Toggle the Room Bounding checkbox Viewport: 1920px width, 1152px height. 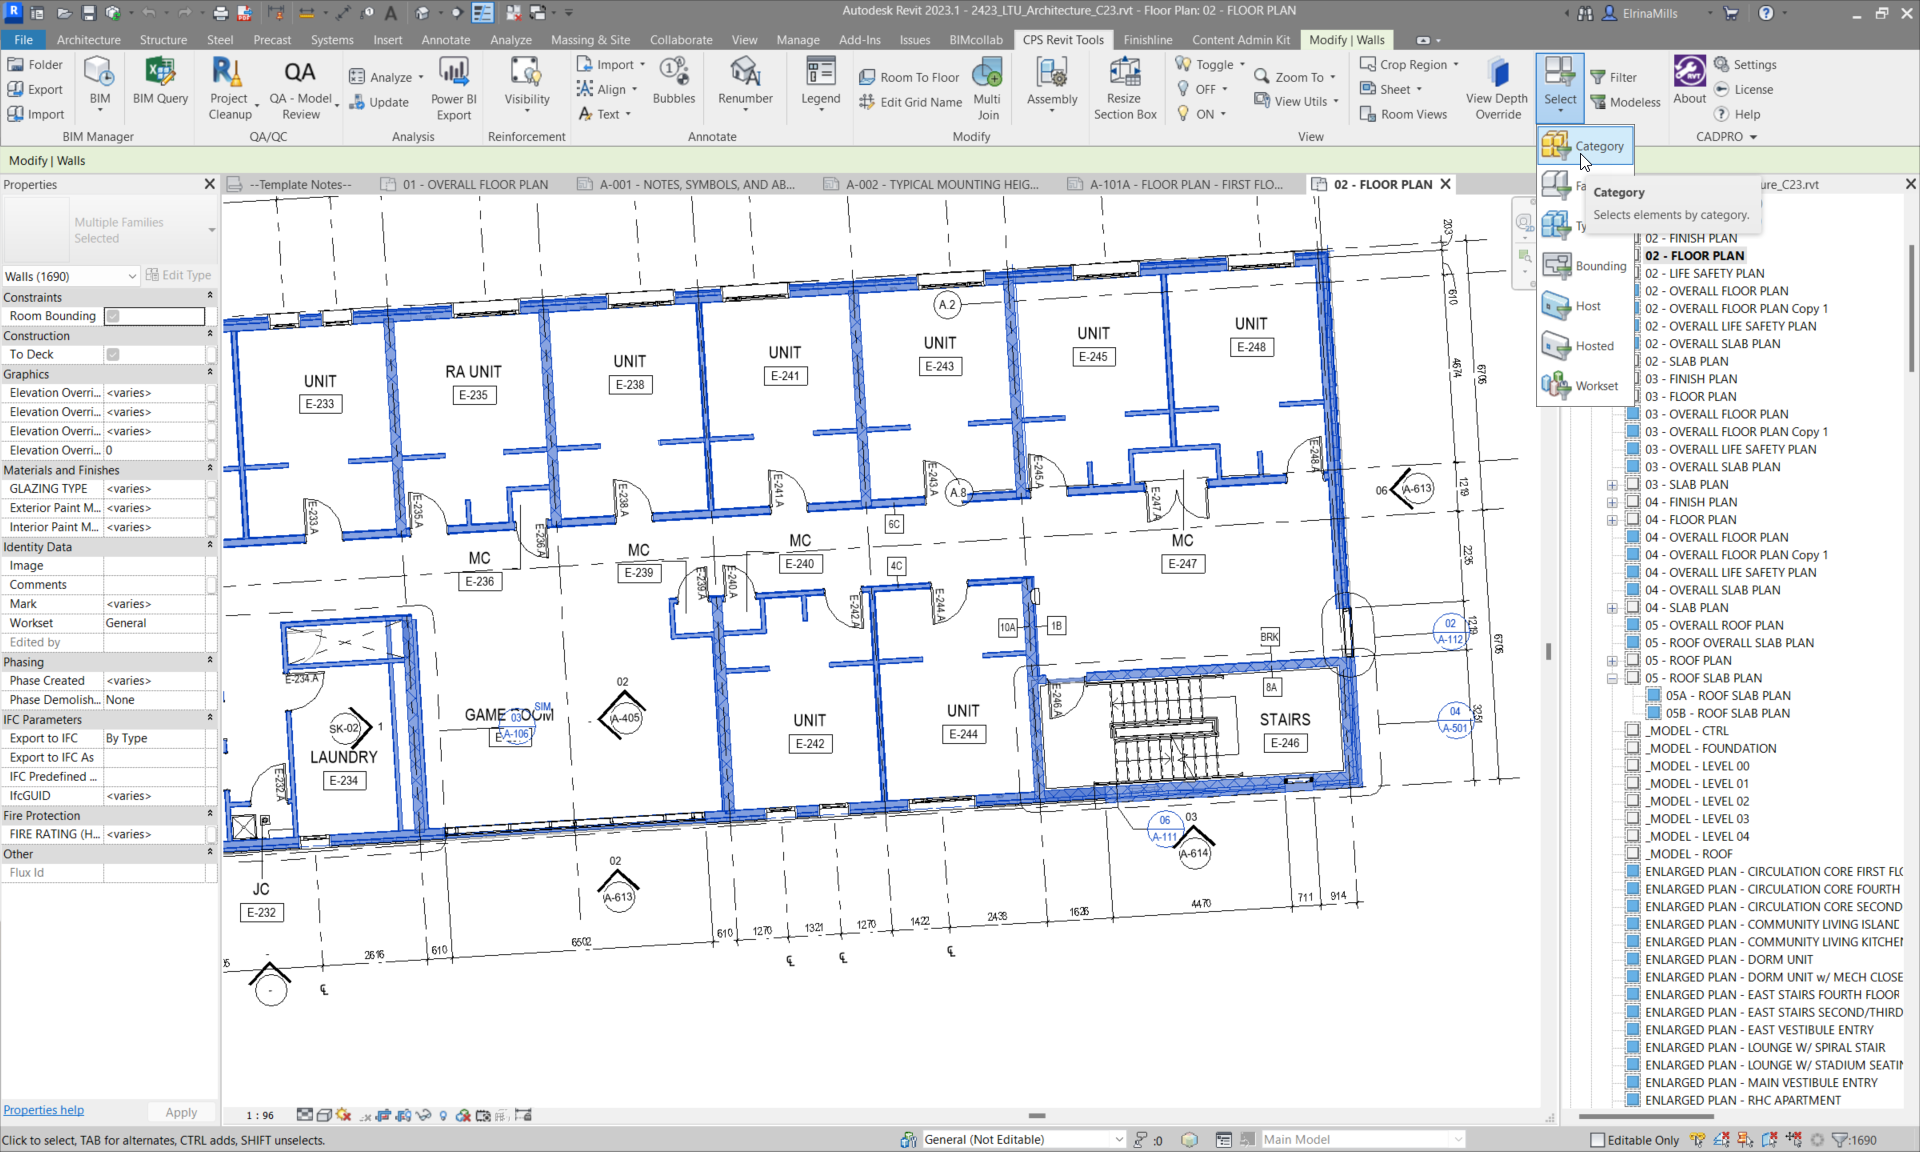click(x=113, y=316)
